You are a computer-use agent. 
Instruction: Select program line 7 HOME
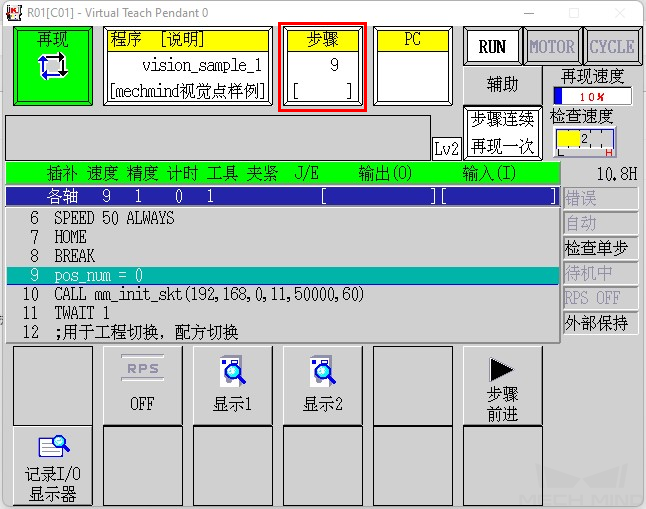[x=283, y=237]
